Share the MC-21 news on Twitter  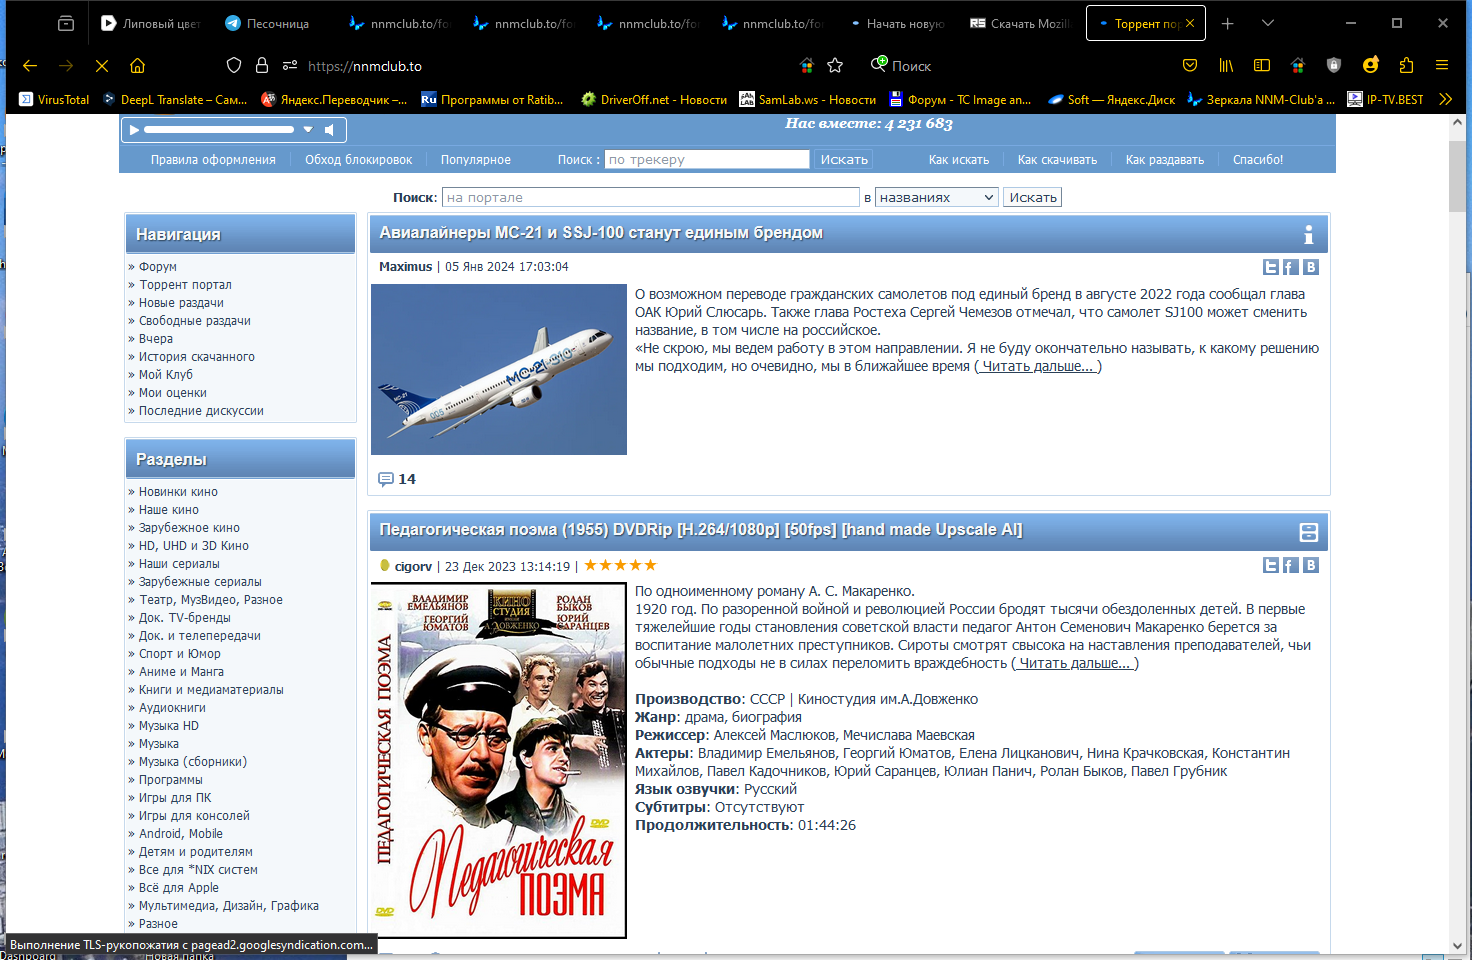tap(1271, 267)
